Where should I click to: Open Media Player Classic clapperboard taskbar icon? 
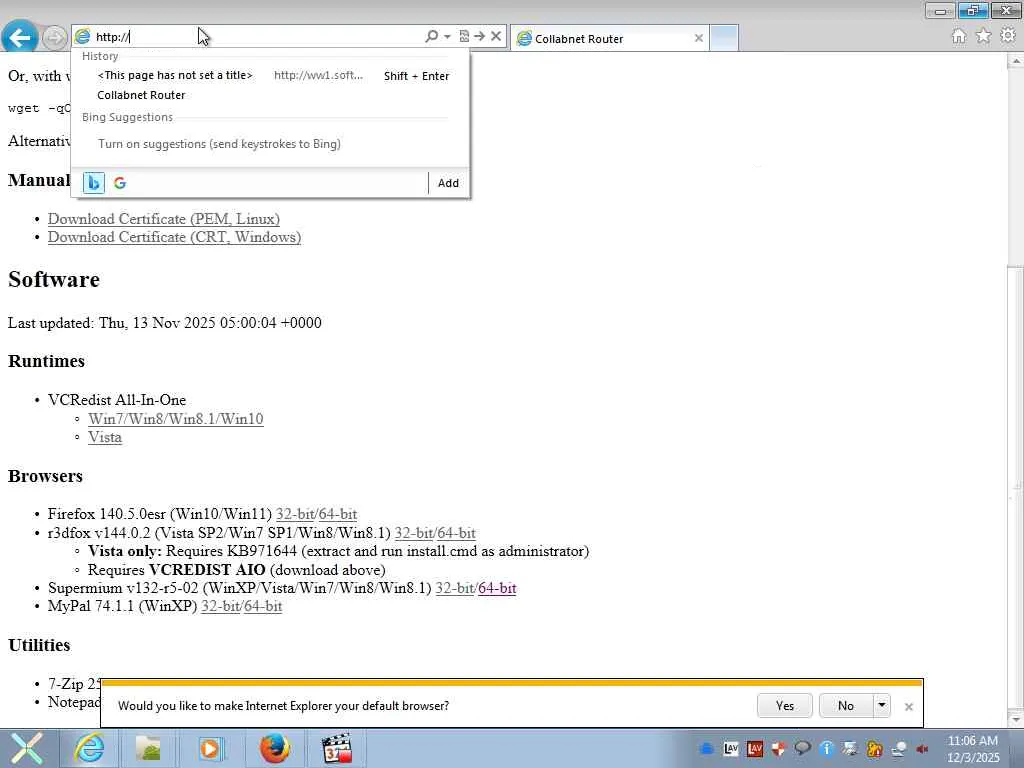point(337,748)
